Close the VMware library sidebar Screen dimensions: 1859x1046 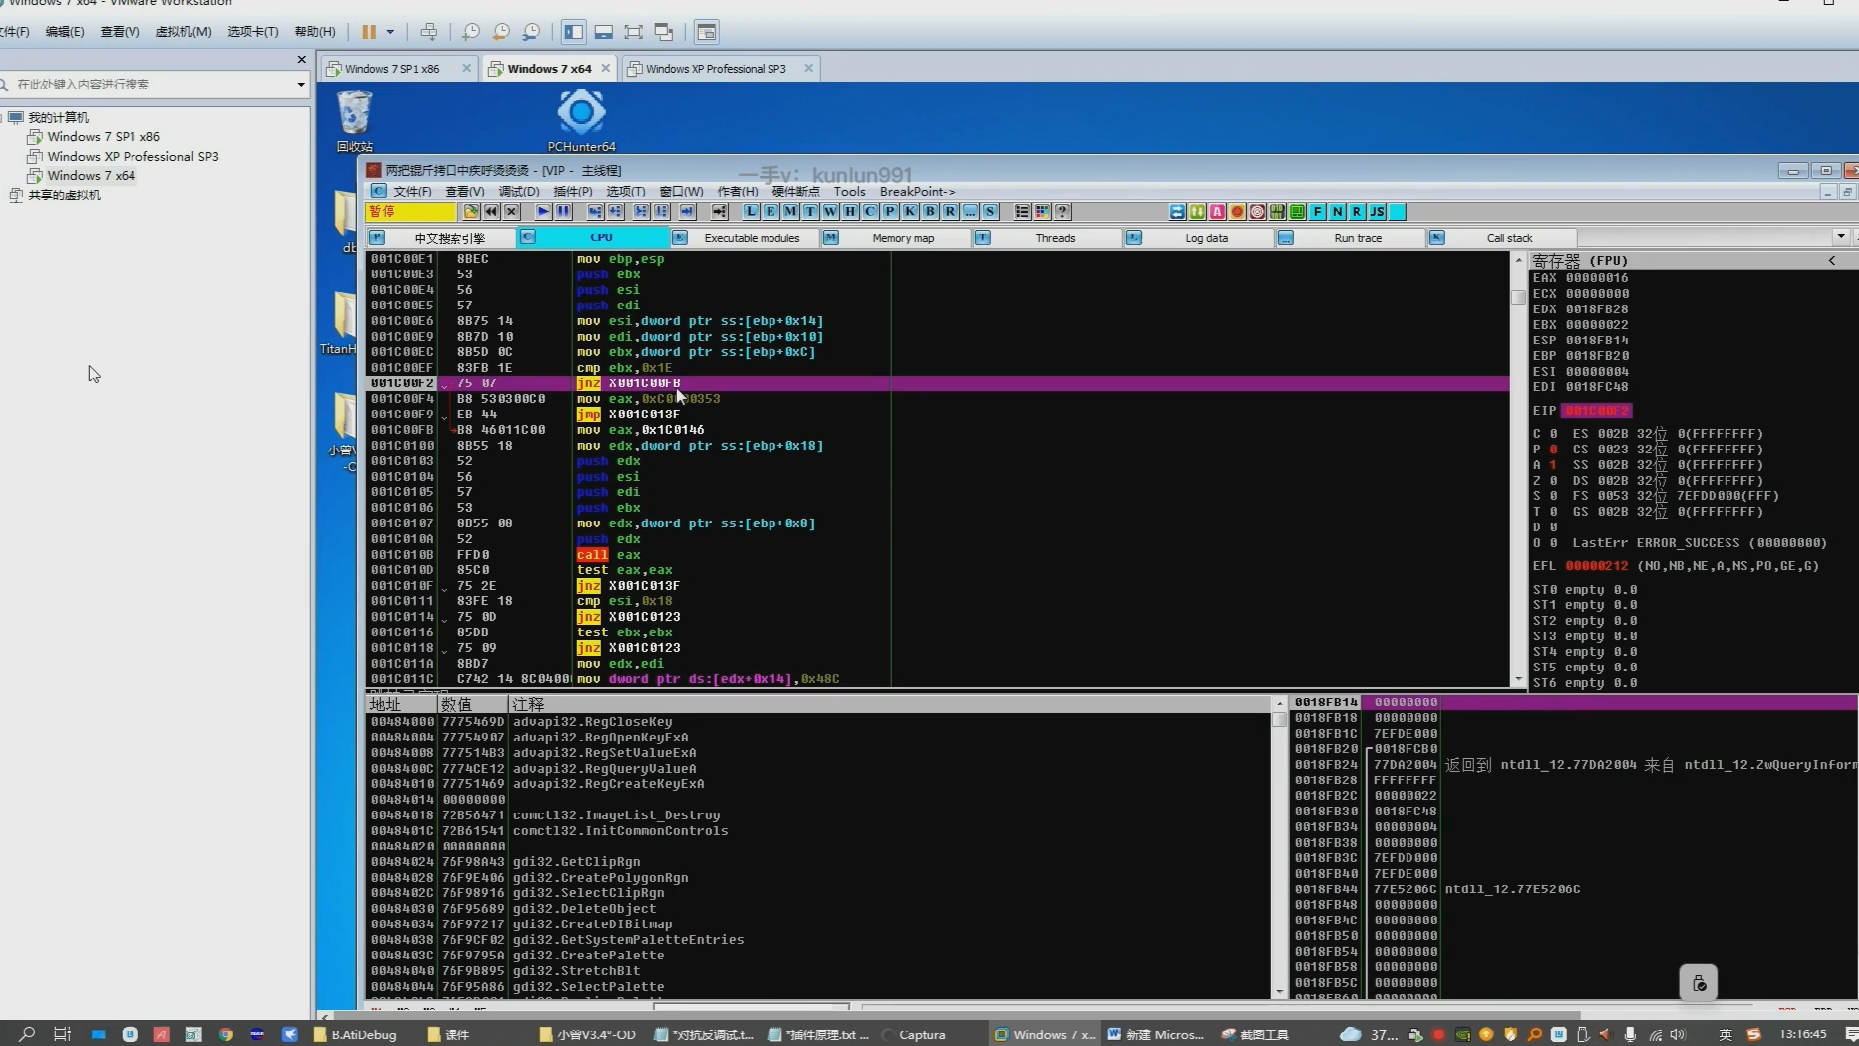coord(301,60)
